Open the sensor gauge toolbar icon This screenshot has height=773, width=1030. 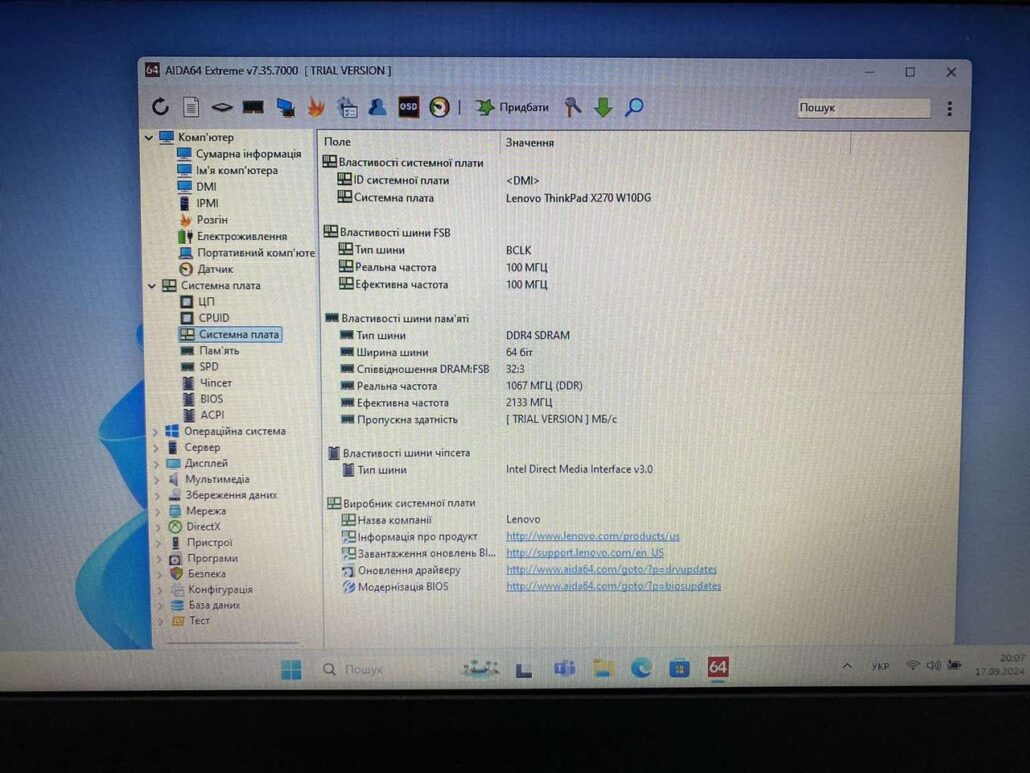[x=439, y=107]
